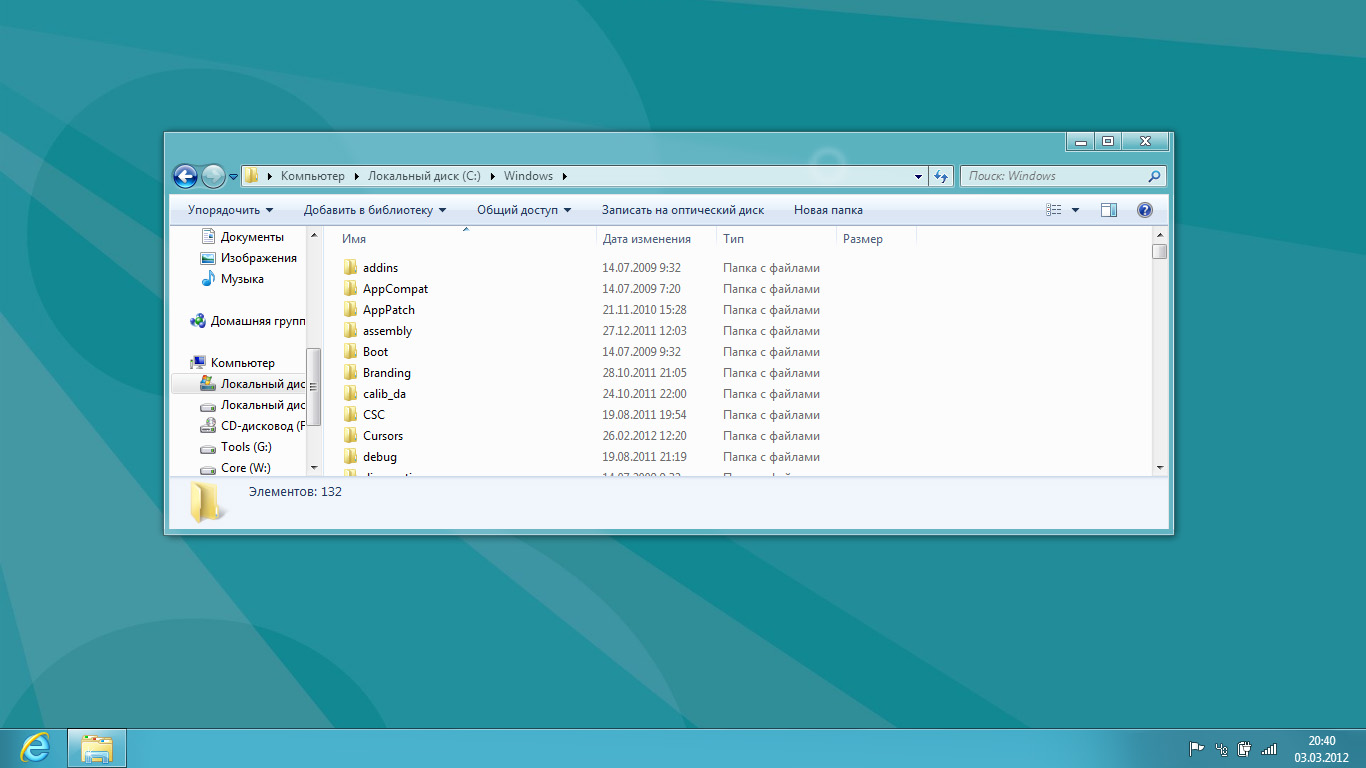This screenshot has height=768, width=1366.
Task: Select the CSC folder
Action: click(x=373, y=415)
